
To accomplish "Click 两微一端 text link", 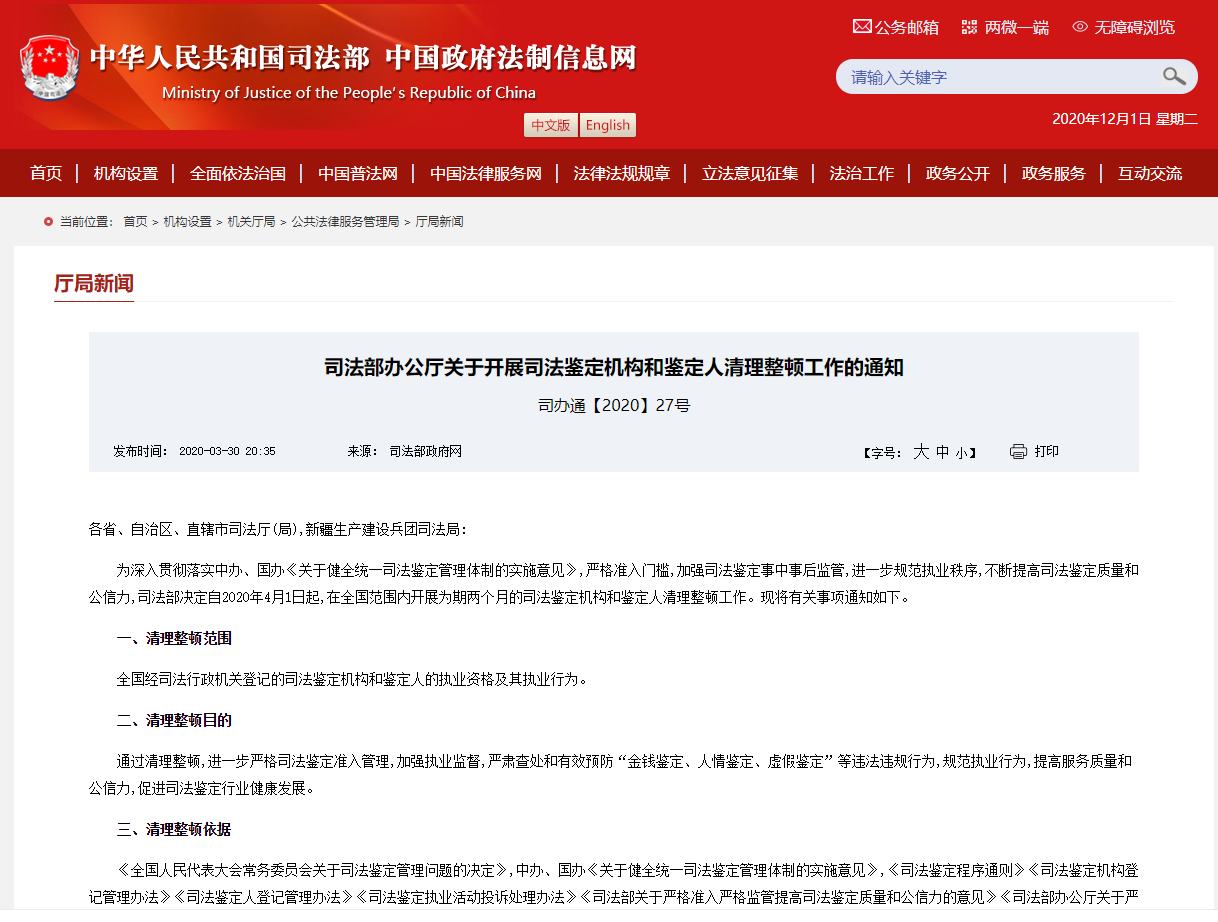I will coord(1017,27).
